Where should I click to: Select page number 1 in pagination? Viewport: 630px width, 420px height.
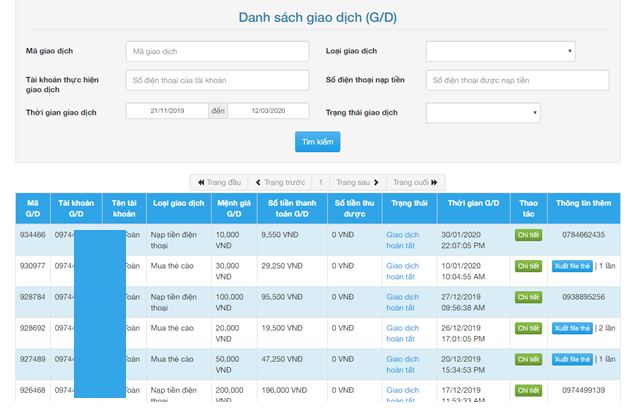321,182
